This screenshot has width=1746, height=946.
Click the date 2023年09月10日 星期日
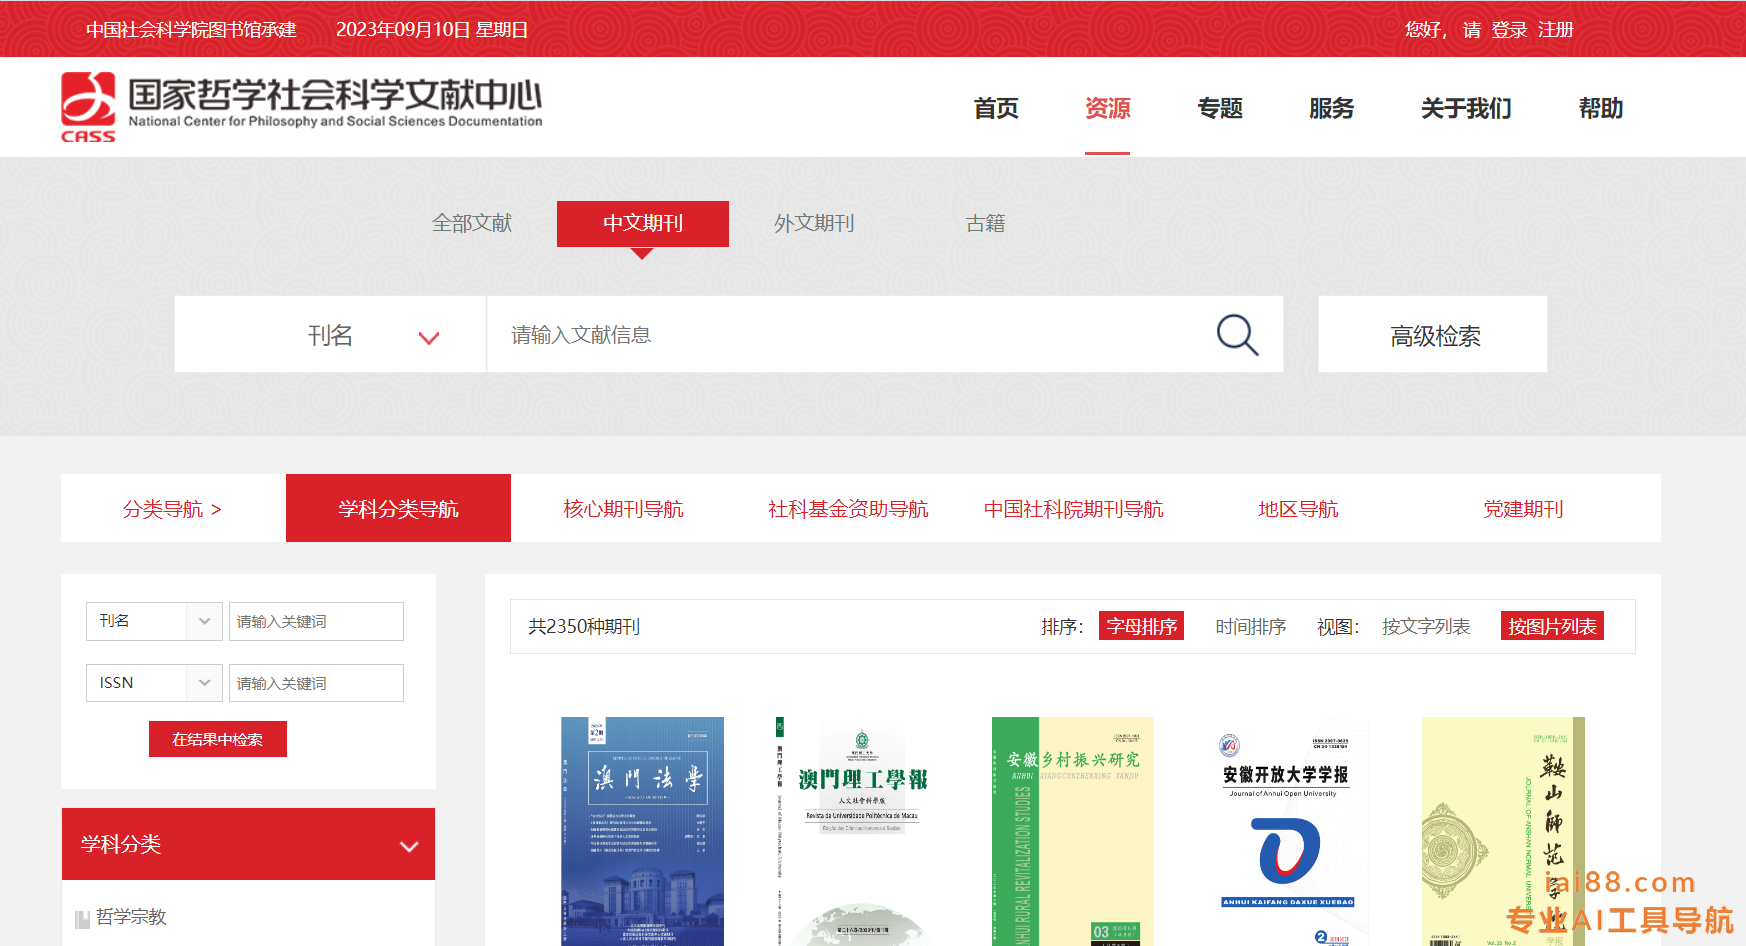[x=432, y=30]
